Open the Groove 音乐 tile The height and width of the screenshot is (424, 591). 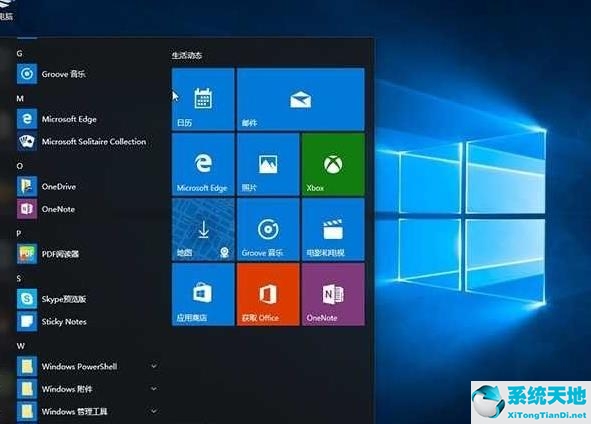point(268,230)
